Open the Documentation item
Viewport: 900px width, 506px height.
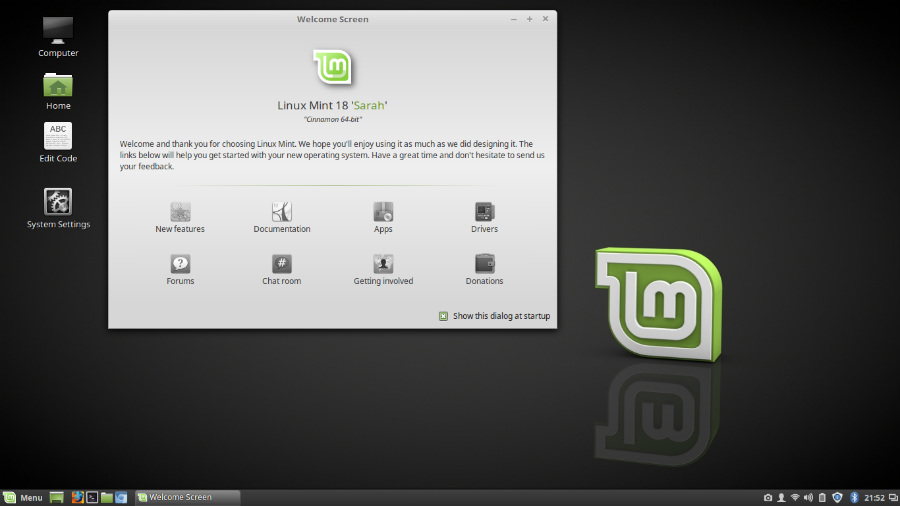pyautogui.click(x=282, y=217)
